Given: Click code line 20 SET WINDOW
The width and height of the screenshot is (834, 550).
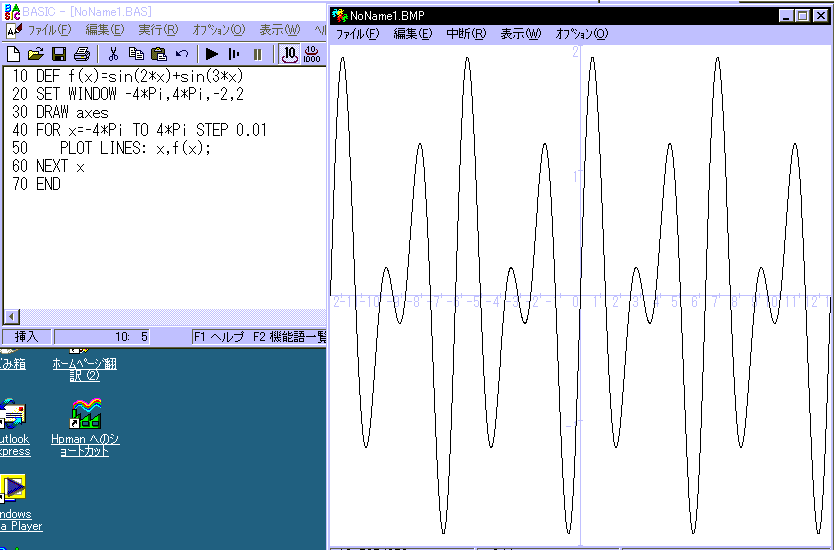Looking at the screenshot, I should pos(128,94).
